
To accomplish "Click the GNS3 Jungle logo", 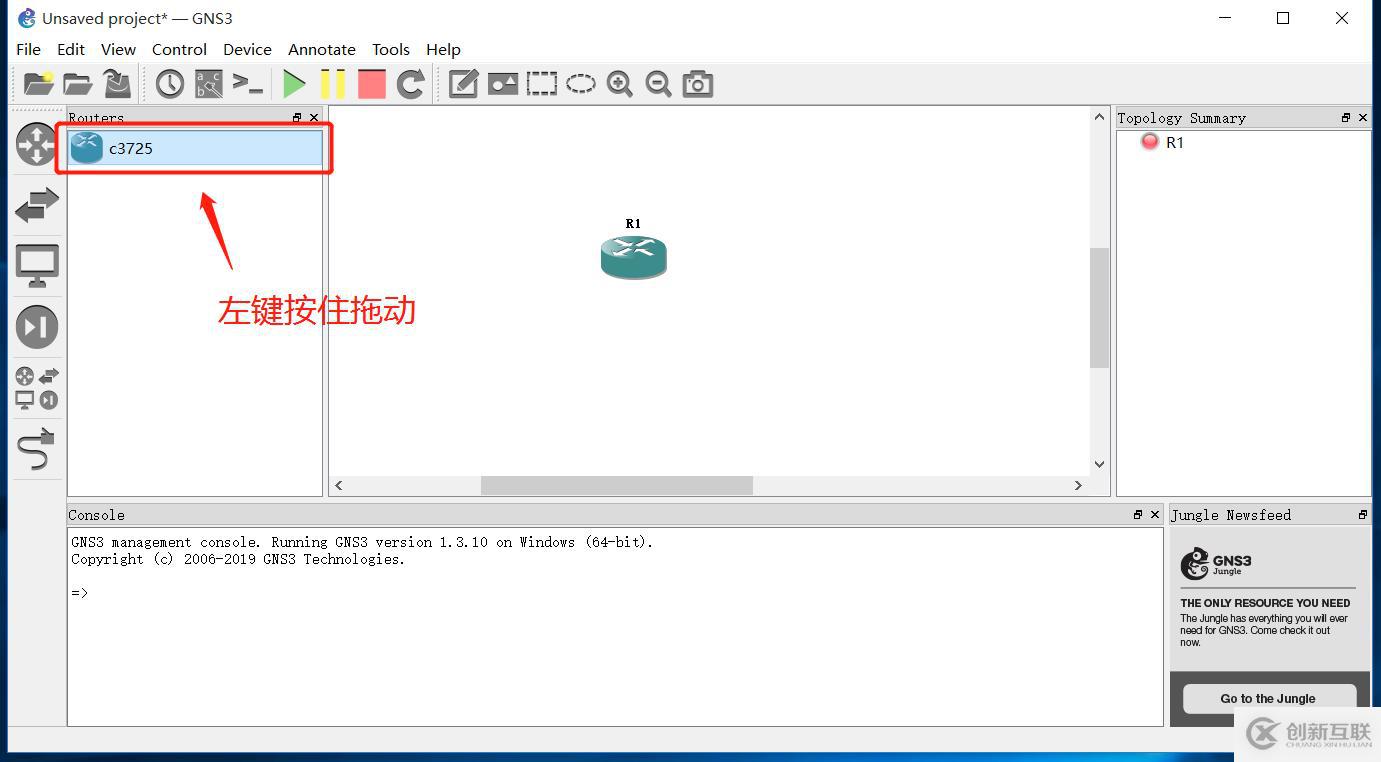I will pos(1216,564).
